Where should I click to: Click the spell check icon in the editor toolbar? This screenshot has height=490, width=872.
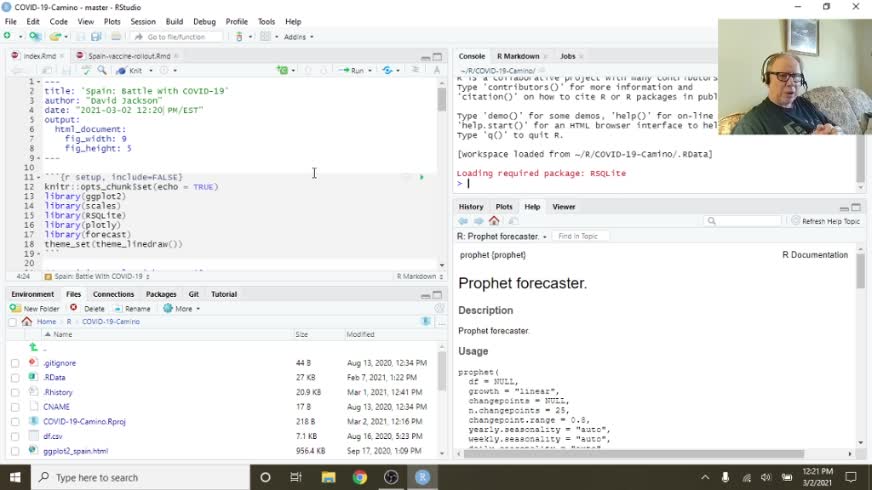86,70
